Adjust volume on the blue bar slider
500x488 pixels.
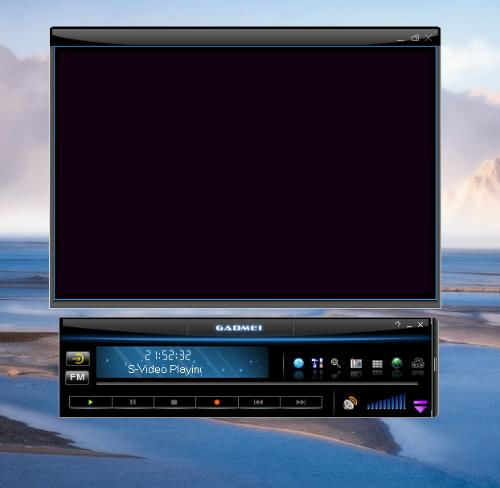[386, 402]
